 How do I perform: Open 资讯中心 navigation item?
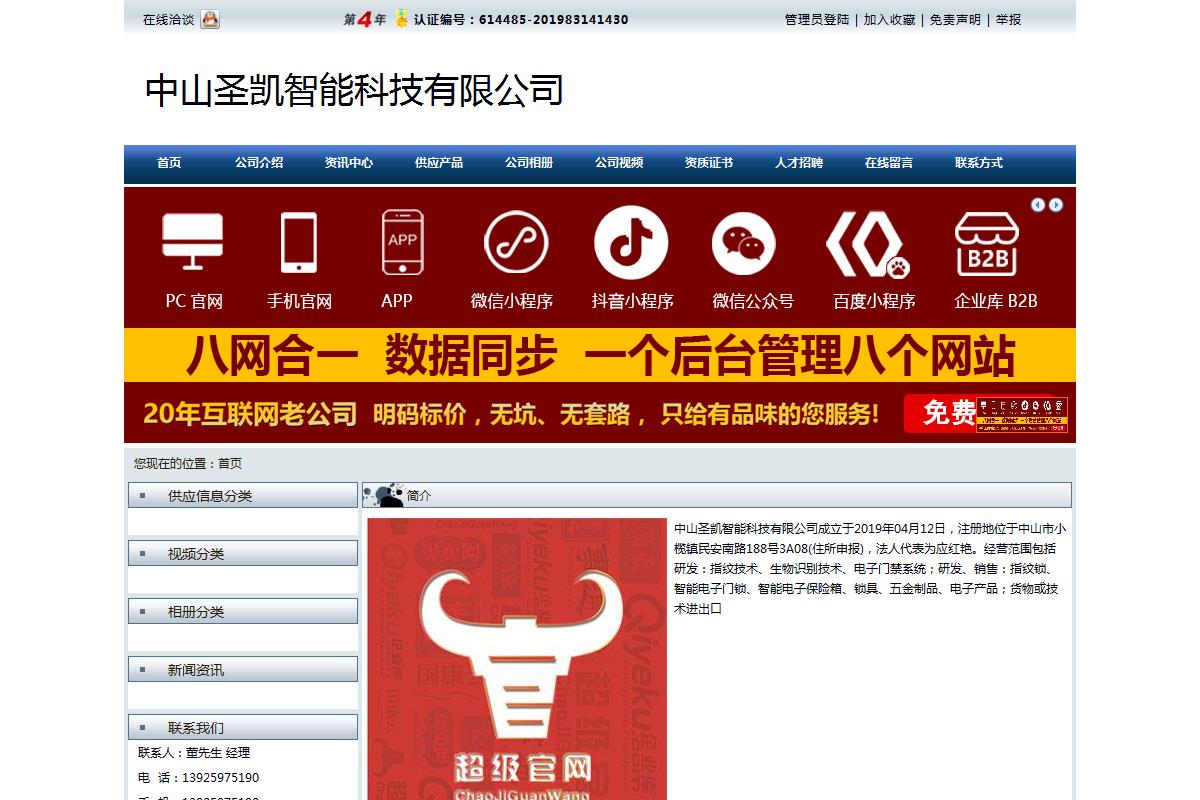pos(349,163)
